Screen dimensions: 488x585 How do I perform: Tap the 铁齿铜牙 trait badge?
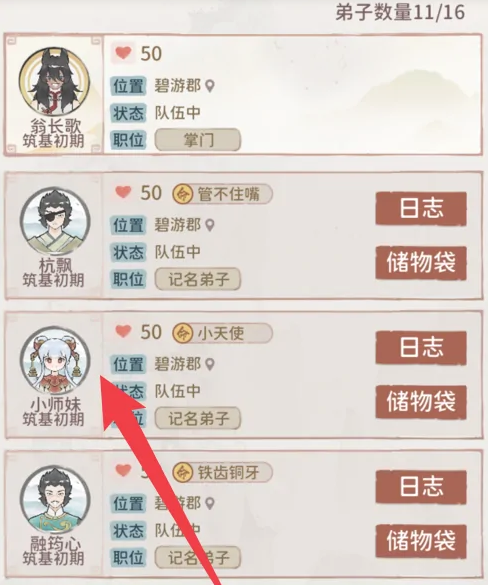click(222, 472)
